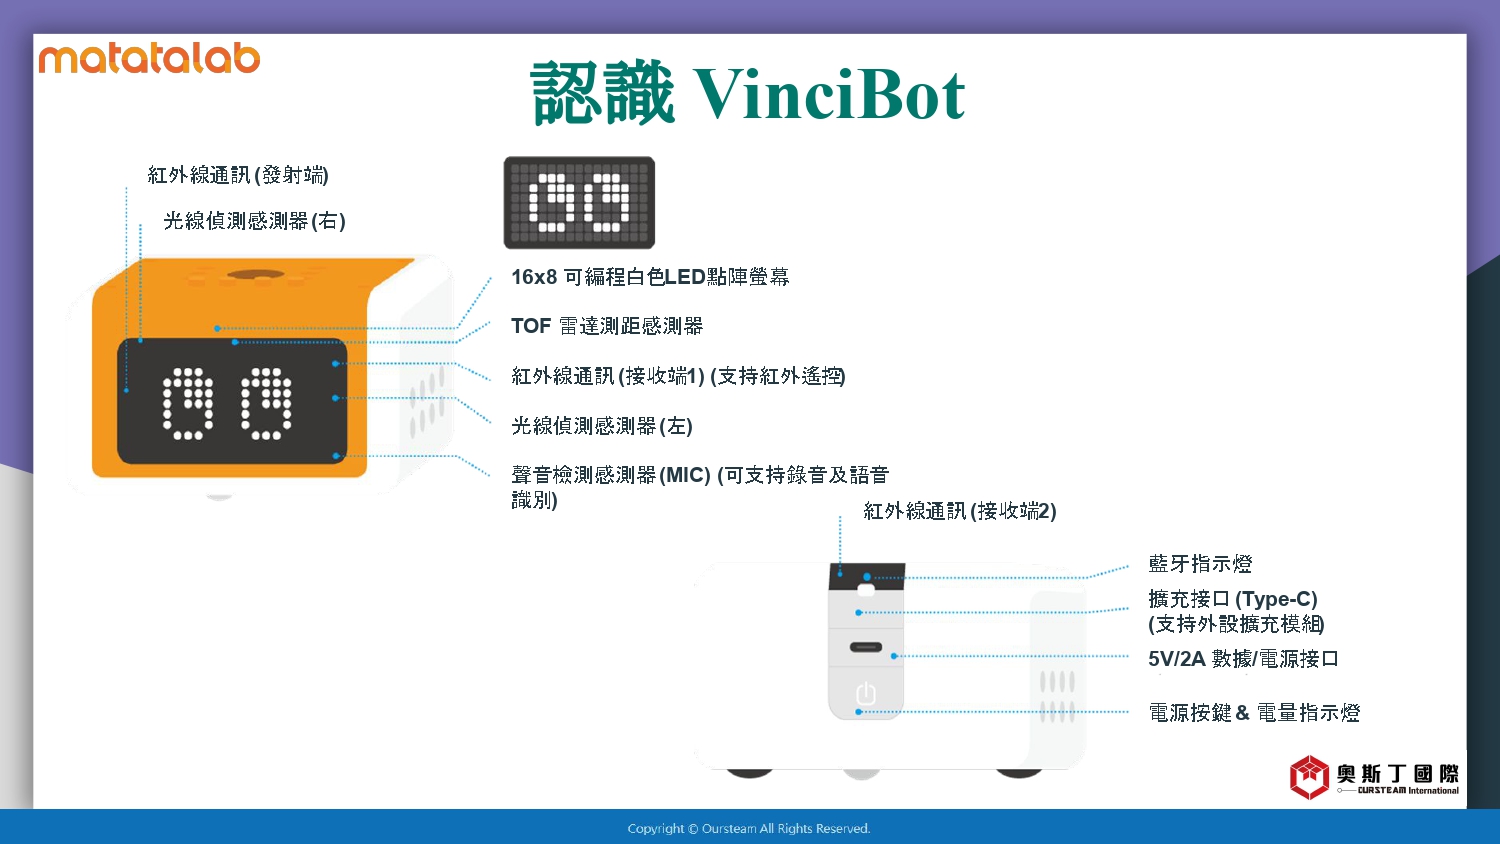Select the label 光線偵測感測器 (右)
This screenshot has width=1500, height=844.
click(254, 221)
